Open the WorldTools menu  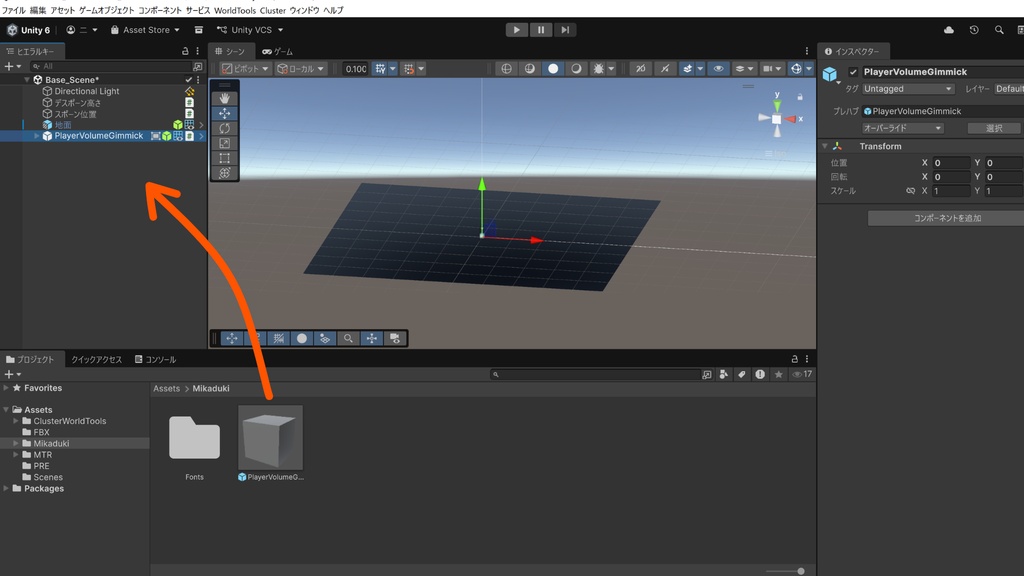235,10
